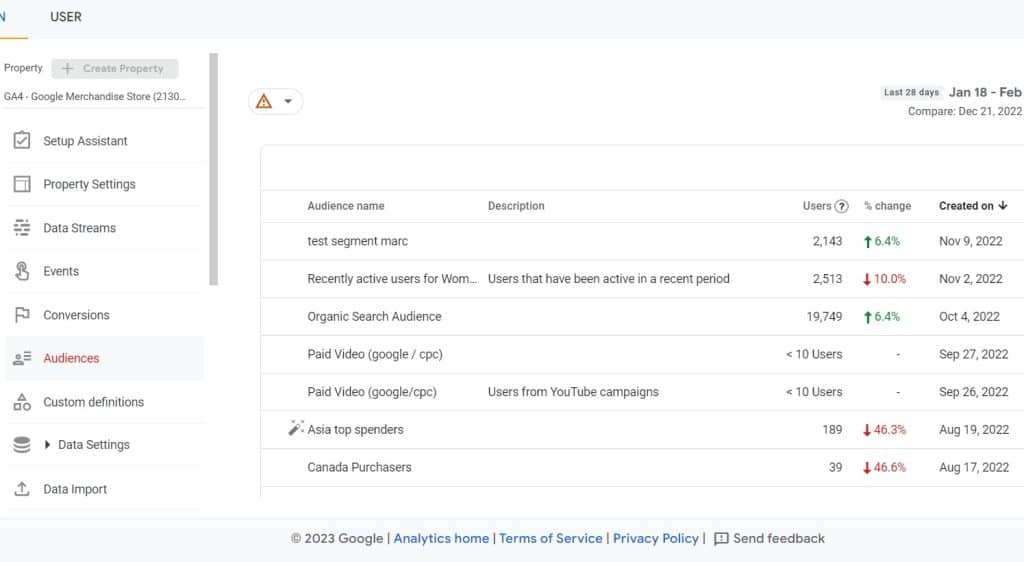Click the 46.6% change value
1024x562 pixels.
point(889,467)
